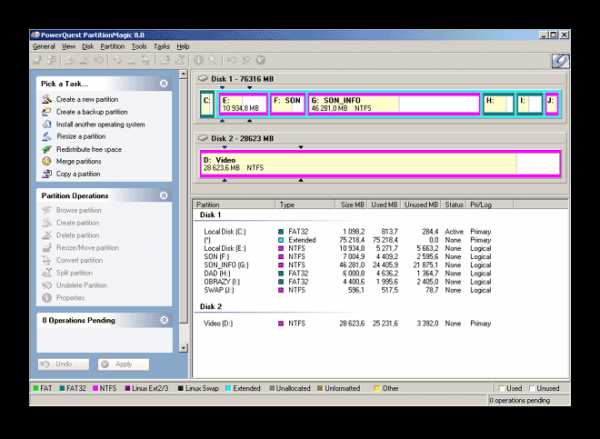Select the 'Video (D:)' row
600x439 pixels.
click(347, 323)
